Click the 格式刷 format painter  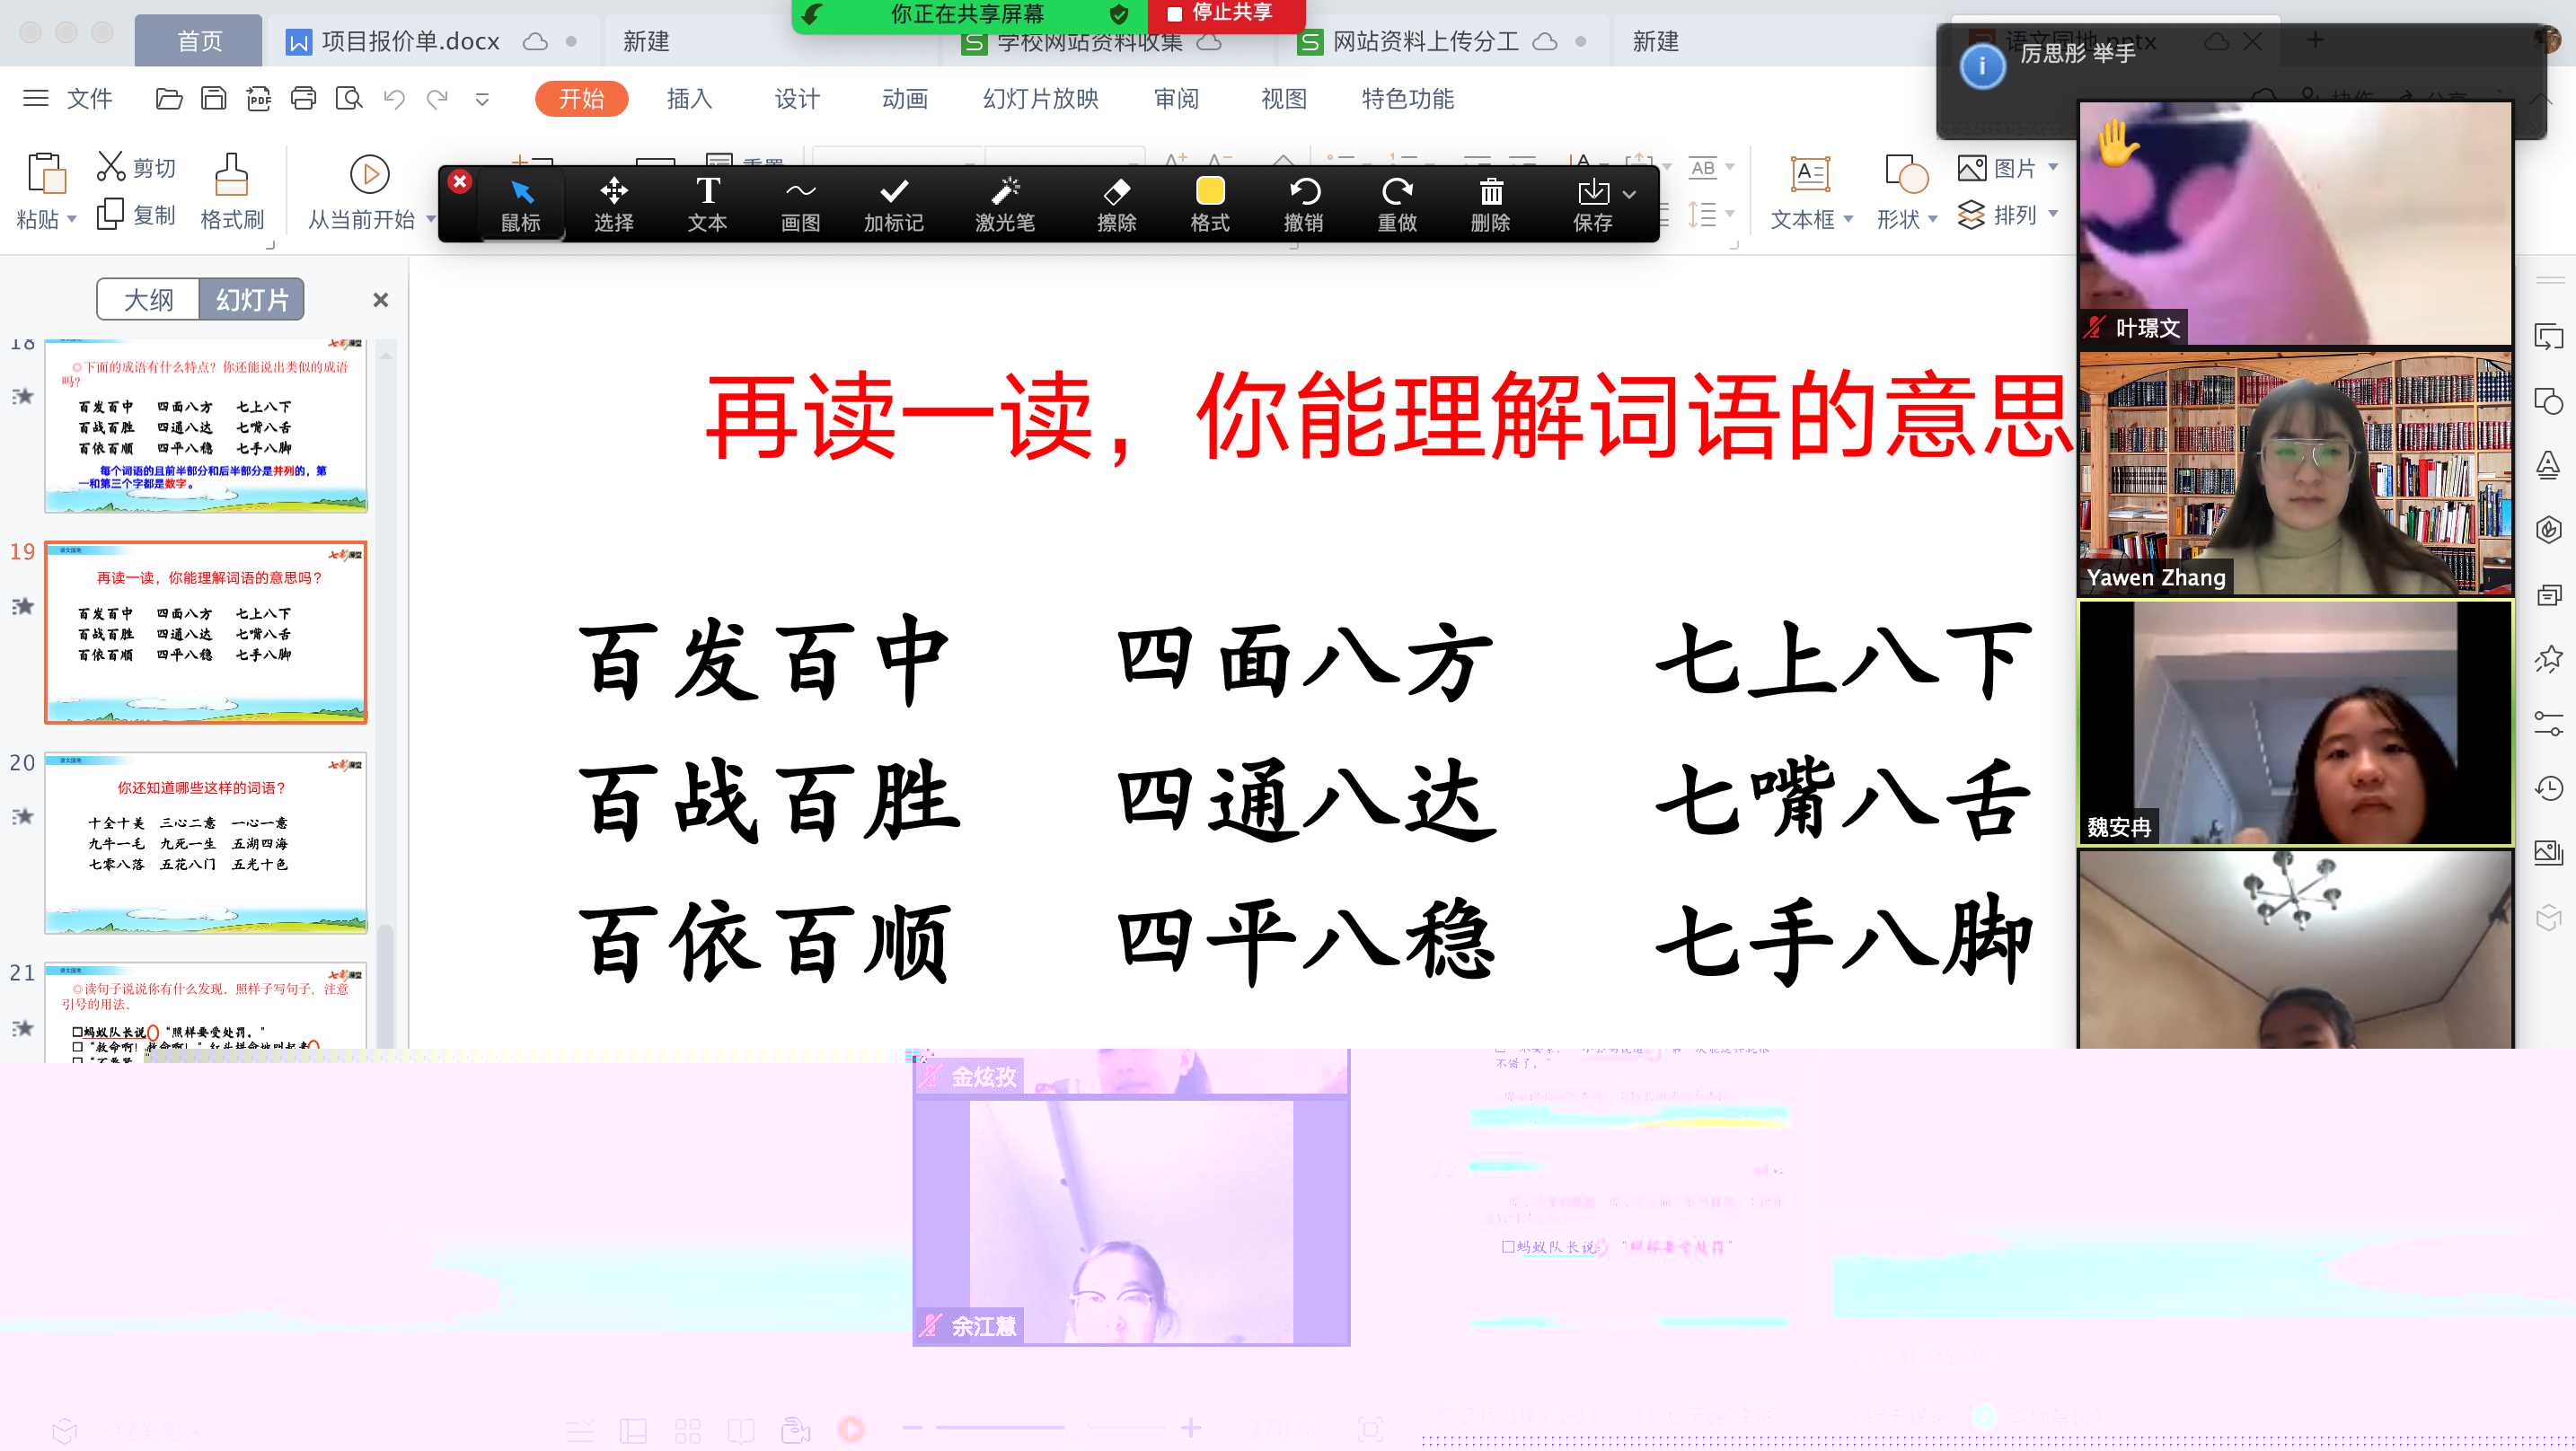(x=231, y=191)
